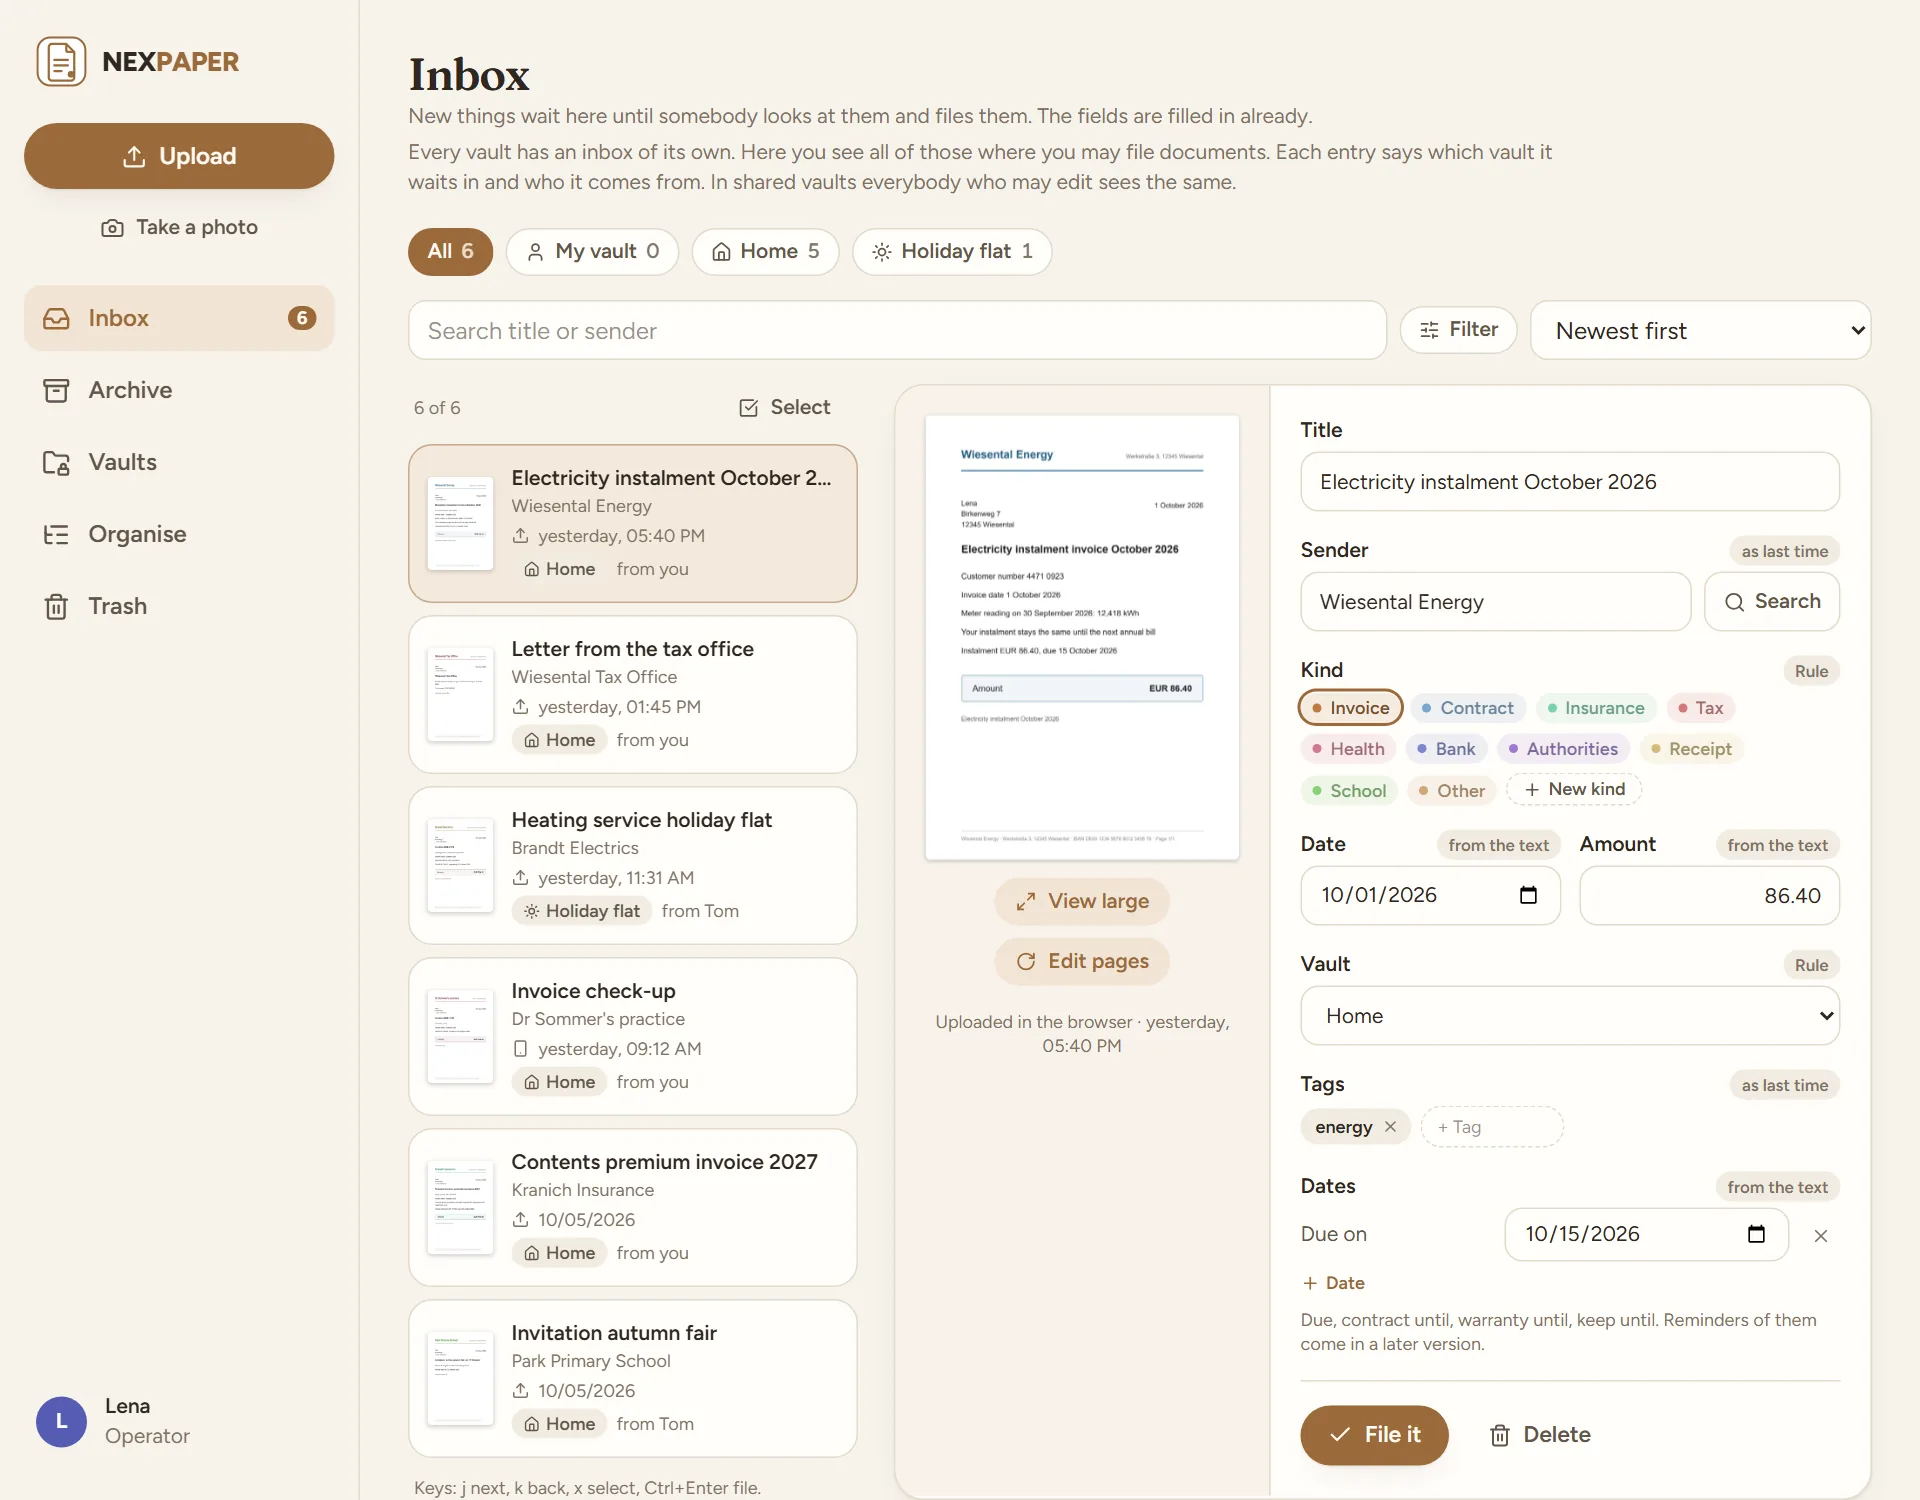Click Edit pages rotate button
Screen dimensions: 1920x1500
1082,961
